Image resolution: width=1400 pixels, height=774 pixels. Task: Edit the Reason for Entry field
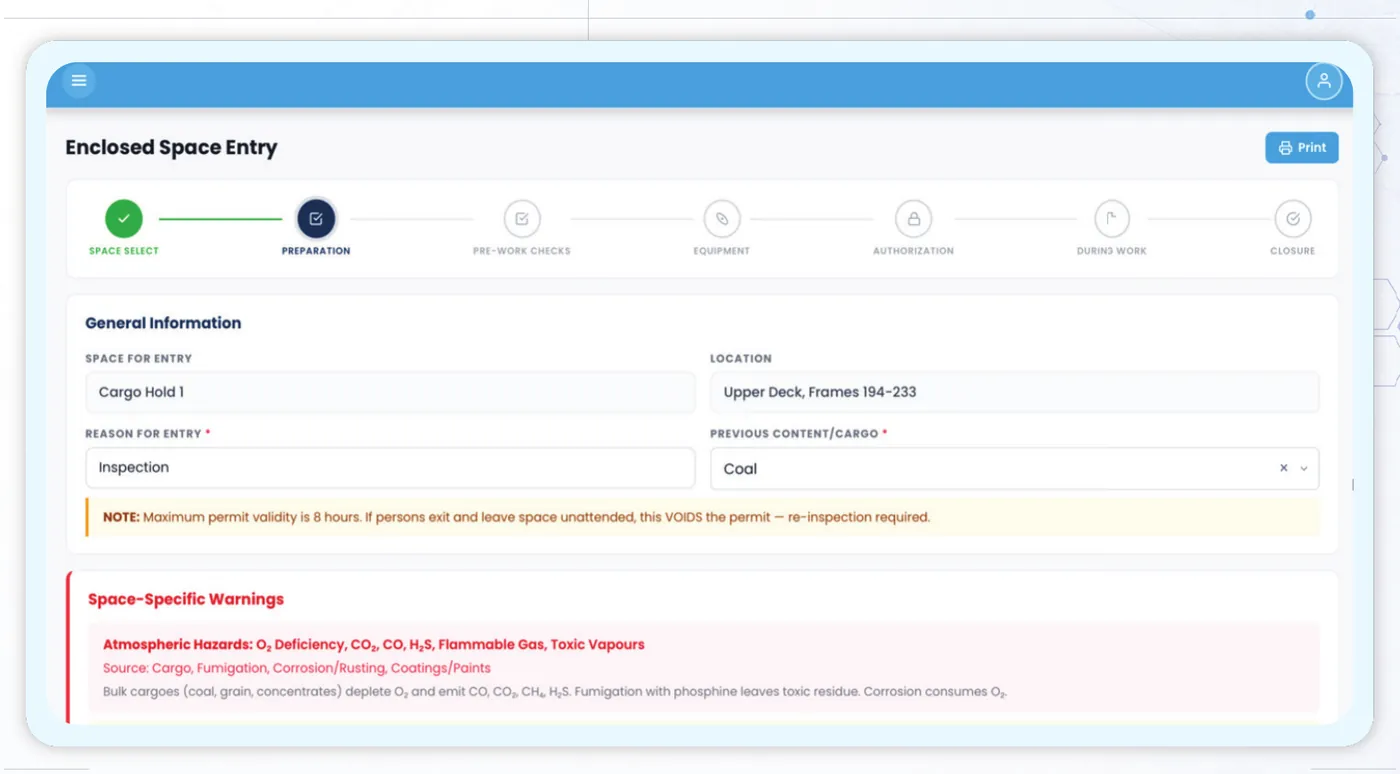(x=390, y=467)
